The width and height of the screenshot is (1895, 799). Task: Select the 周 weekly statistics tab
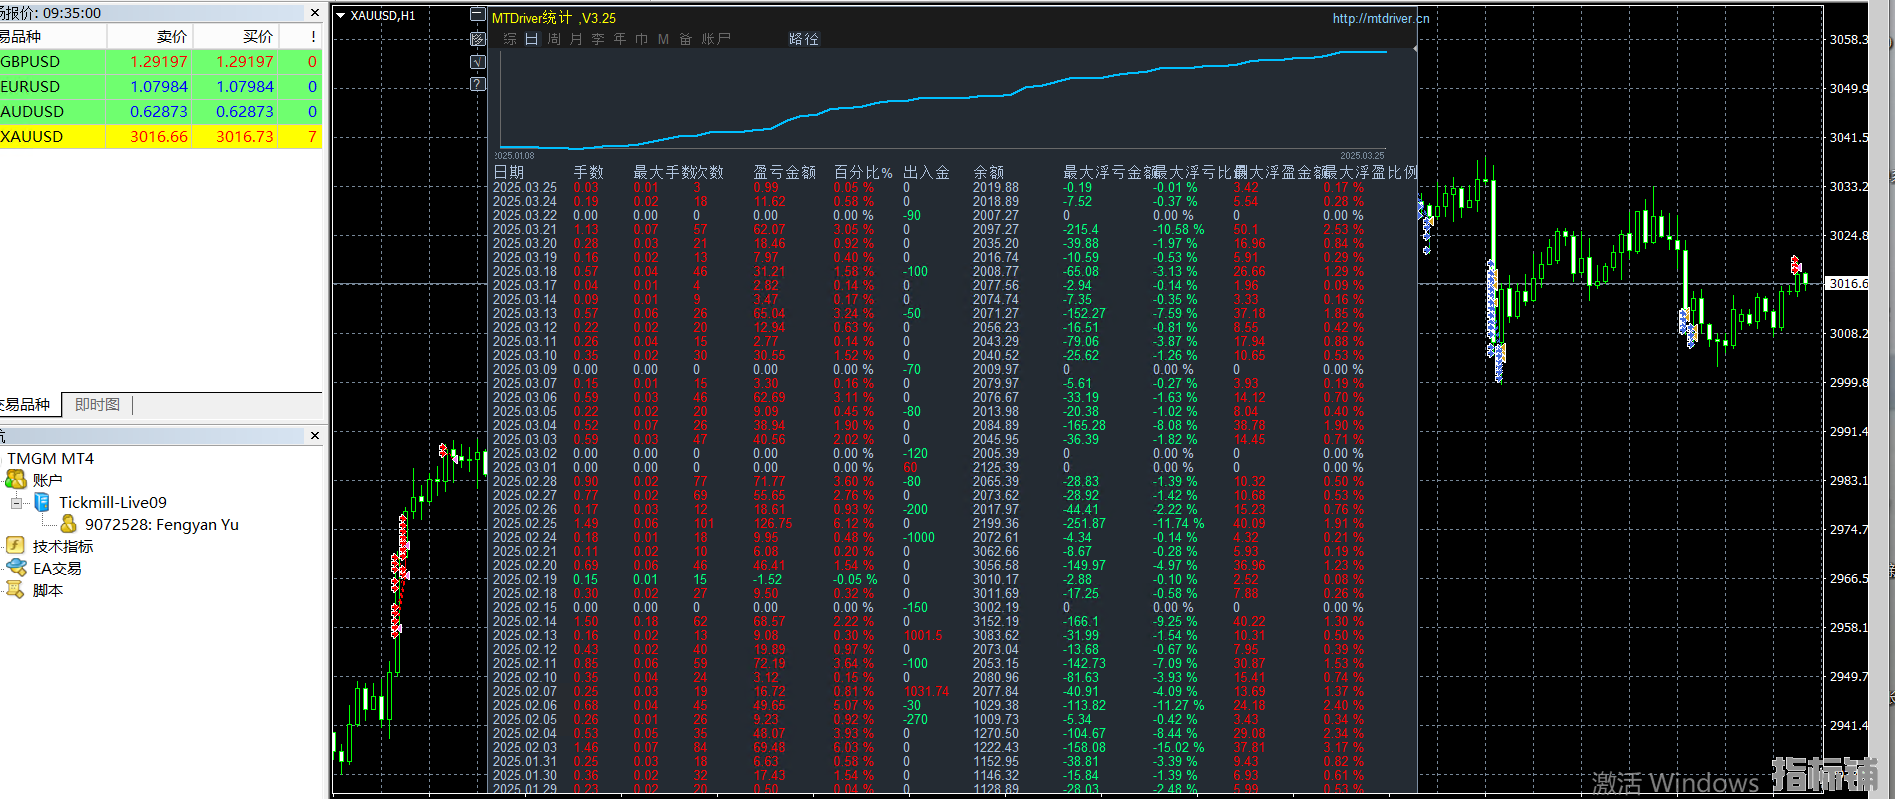point(554,39)
